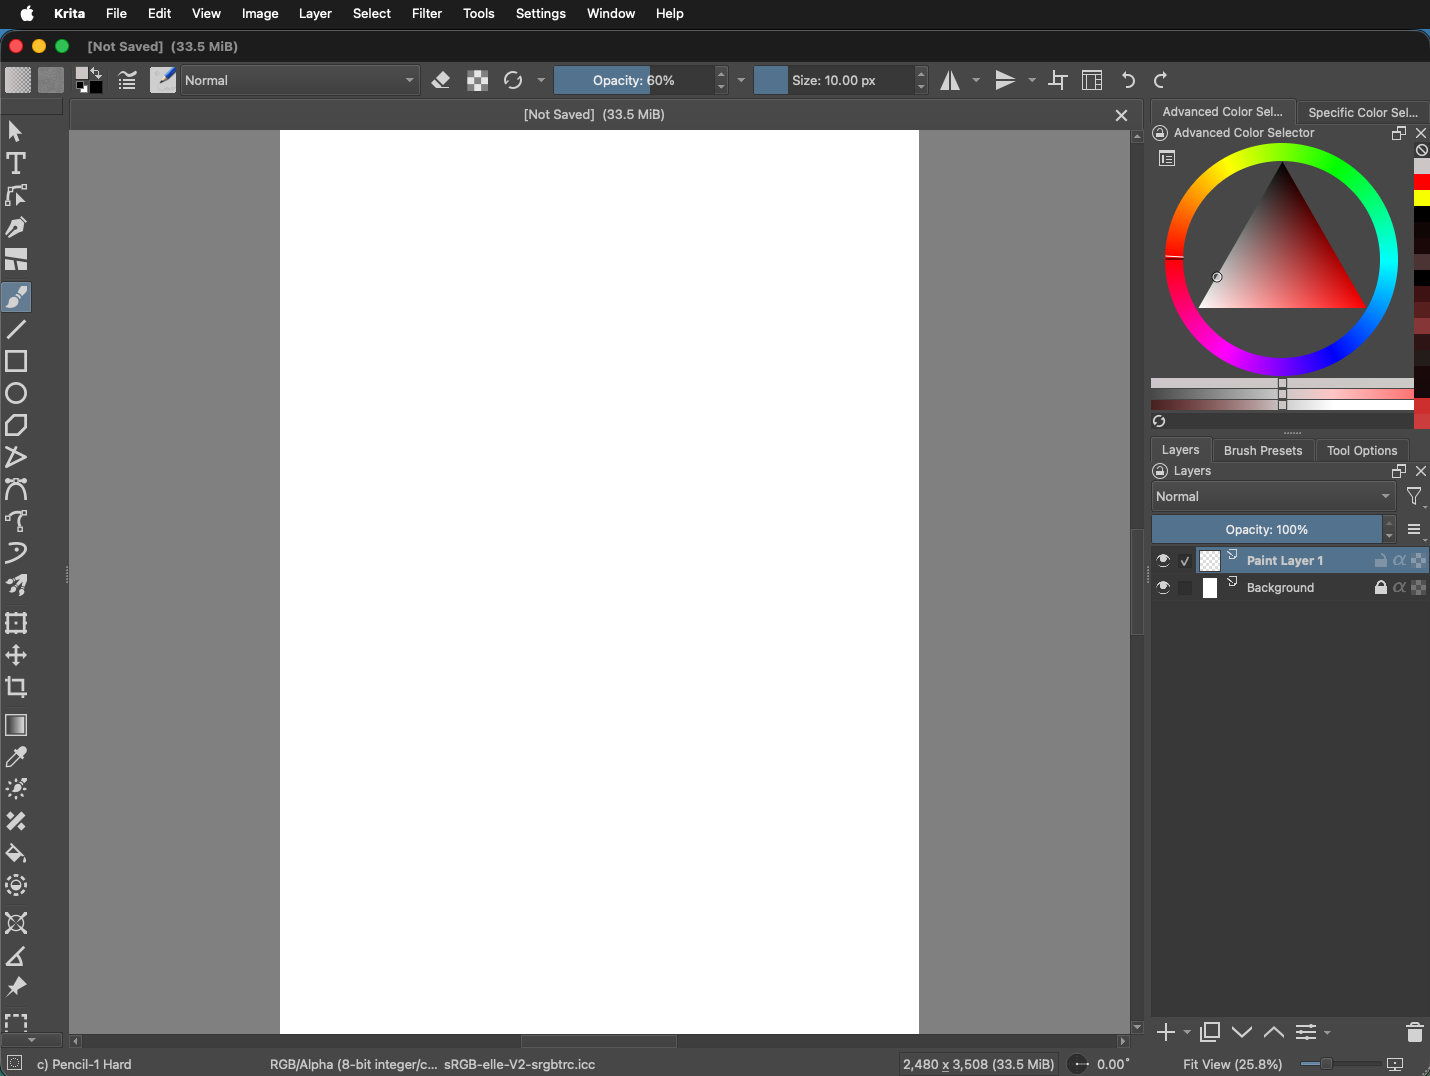Open the brush blending mode dropdown
This screenshot has width=1430, height=1076.
pos(300,80)
